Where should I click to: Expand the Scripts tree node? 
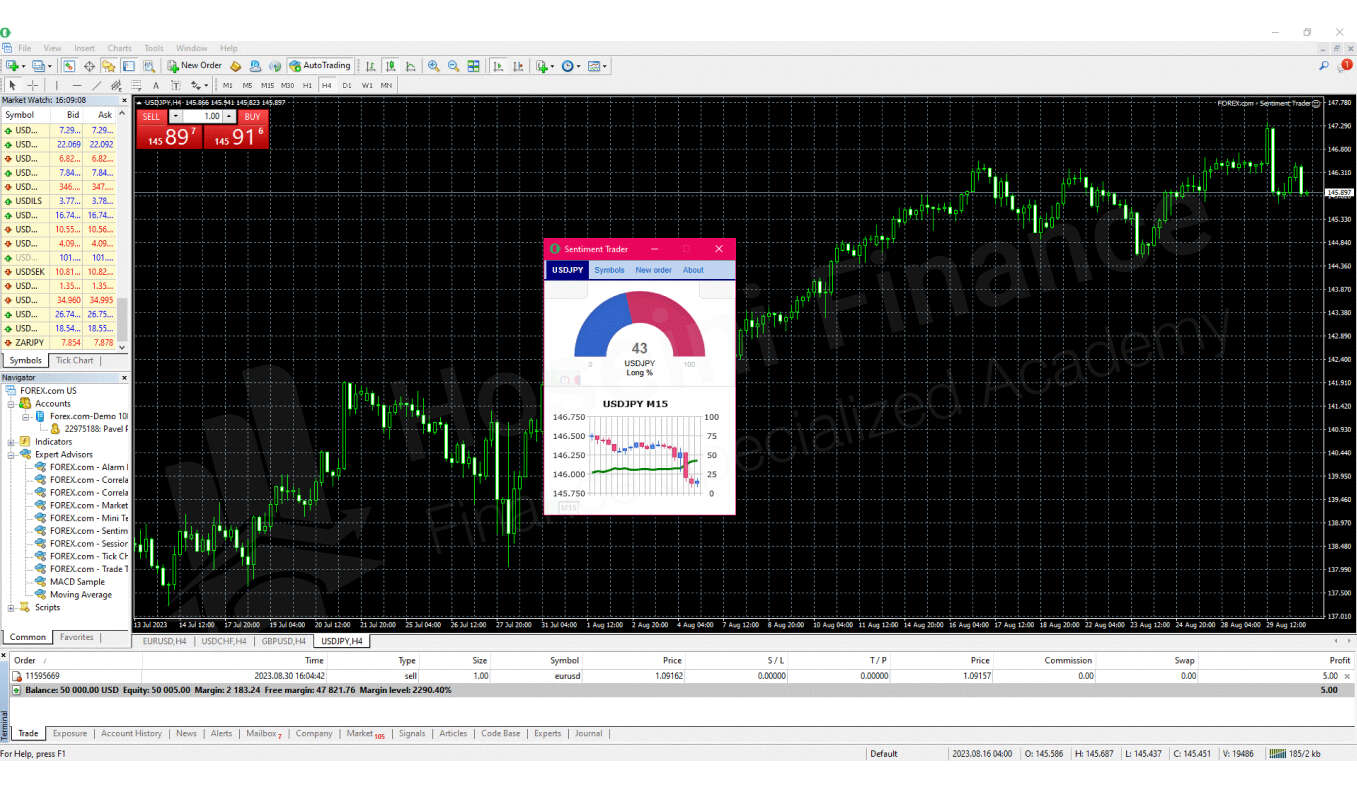(11, 607)
